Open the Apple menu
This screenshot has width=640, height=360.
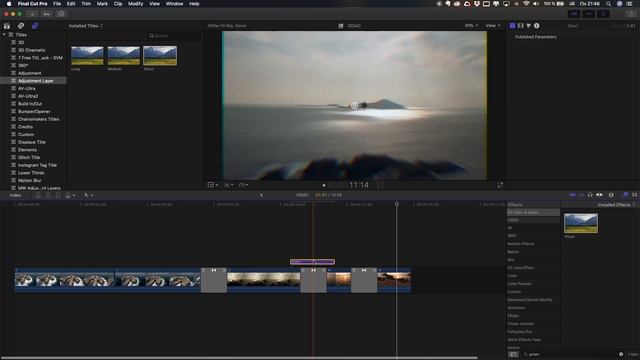(9, 4)
